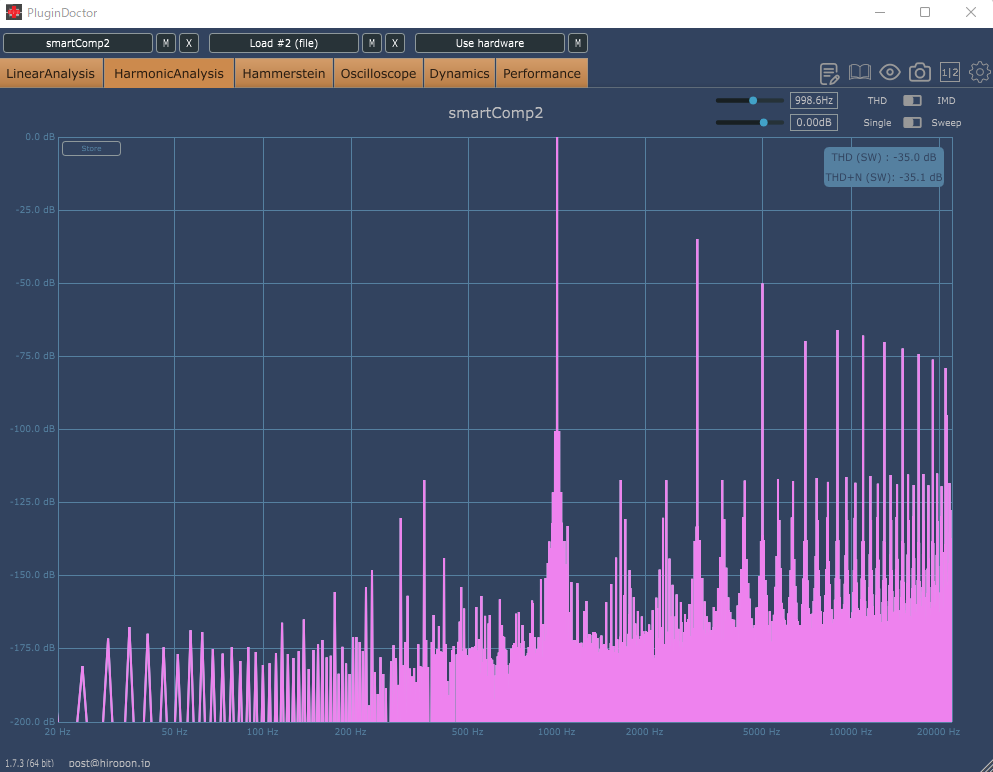Take a snapshot with camera icon
This screenshot has width=993, height=772.
click(x=920, y=73)
